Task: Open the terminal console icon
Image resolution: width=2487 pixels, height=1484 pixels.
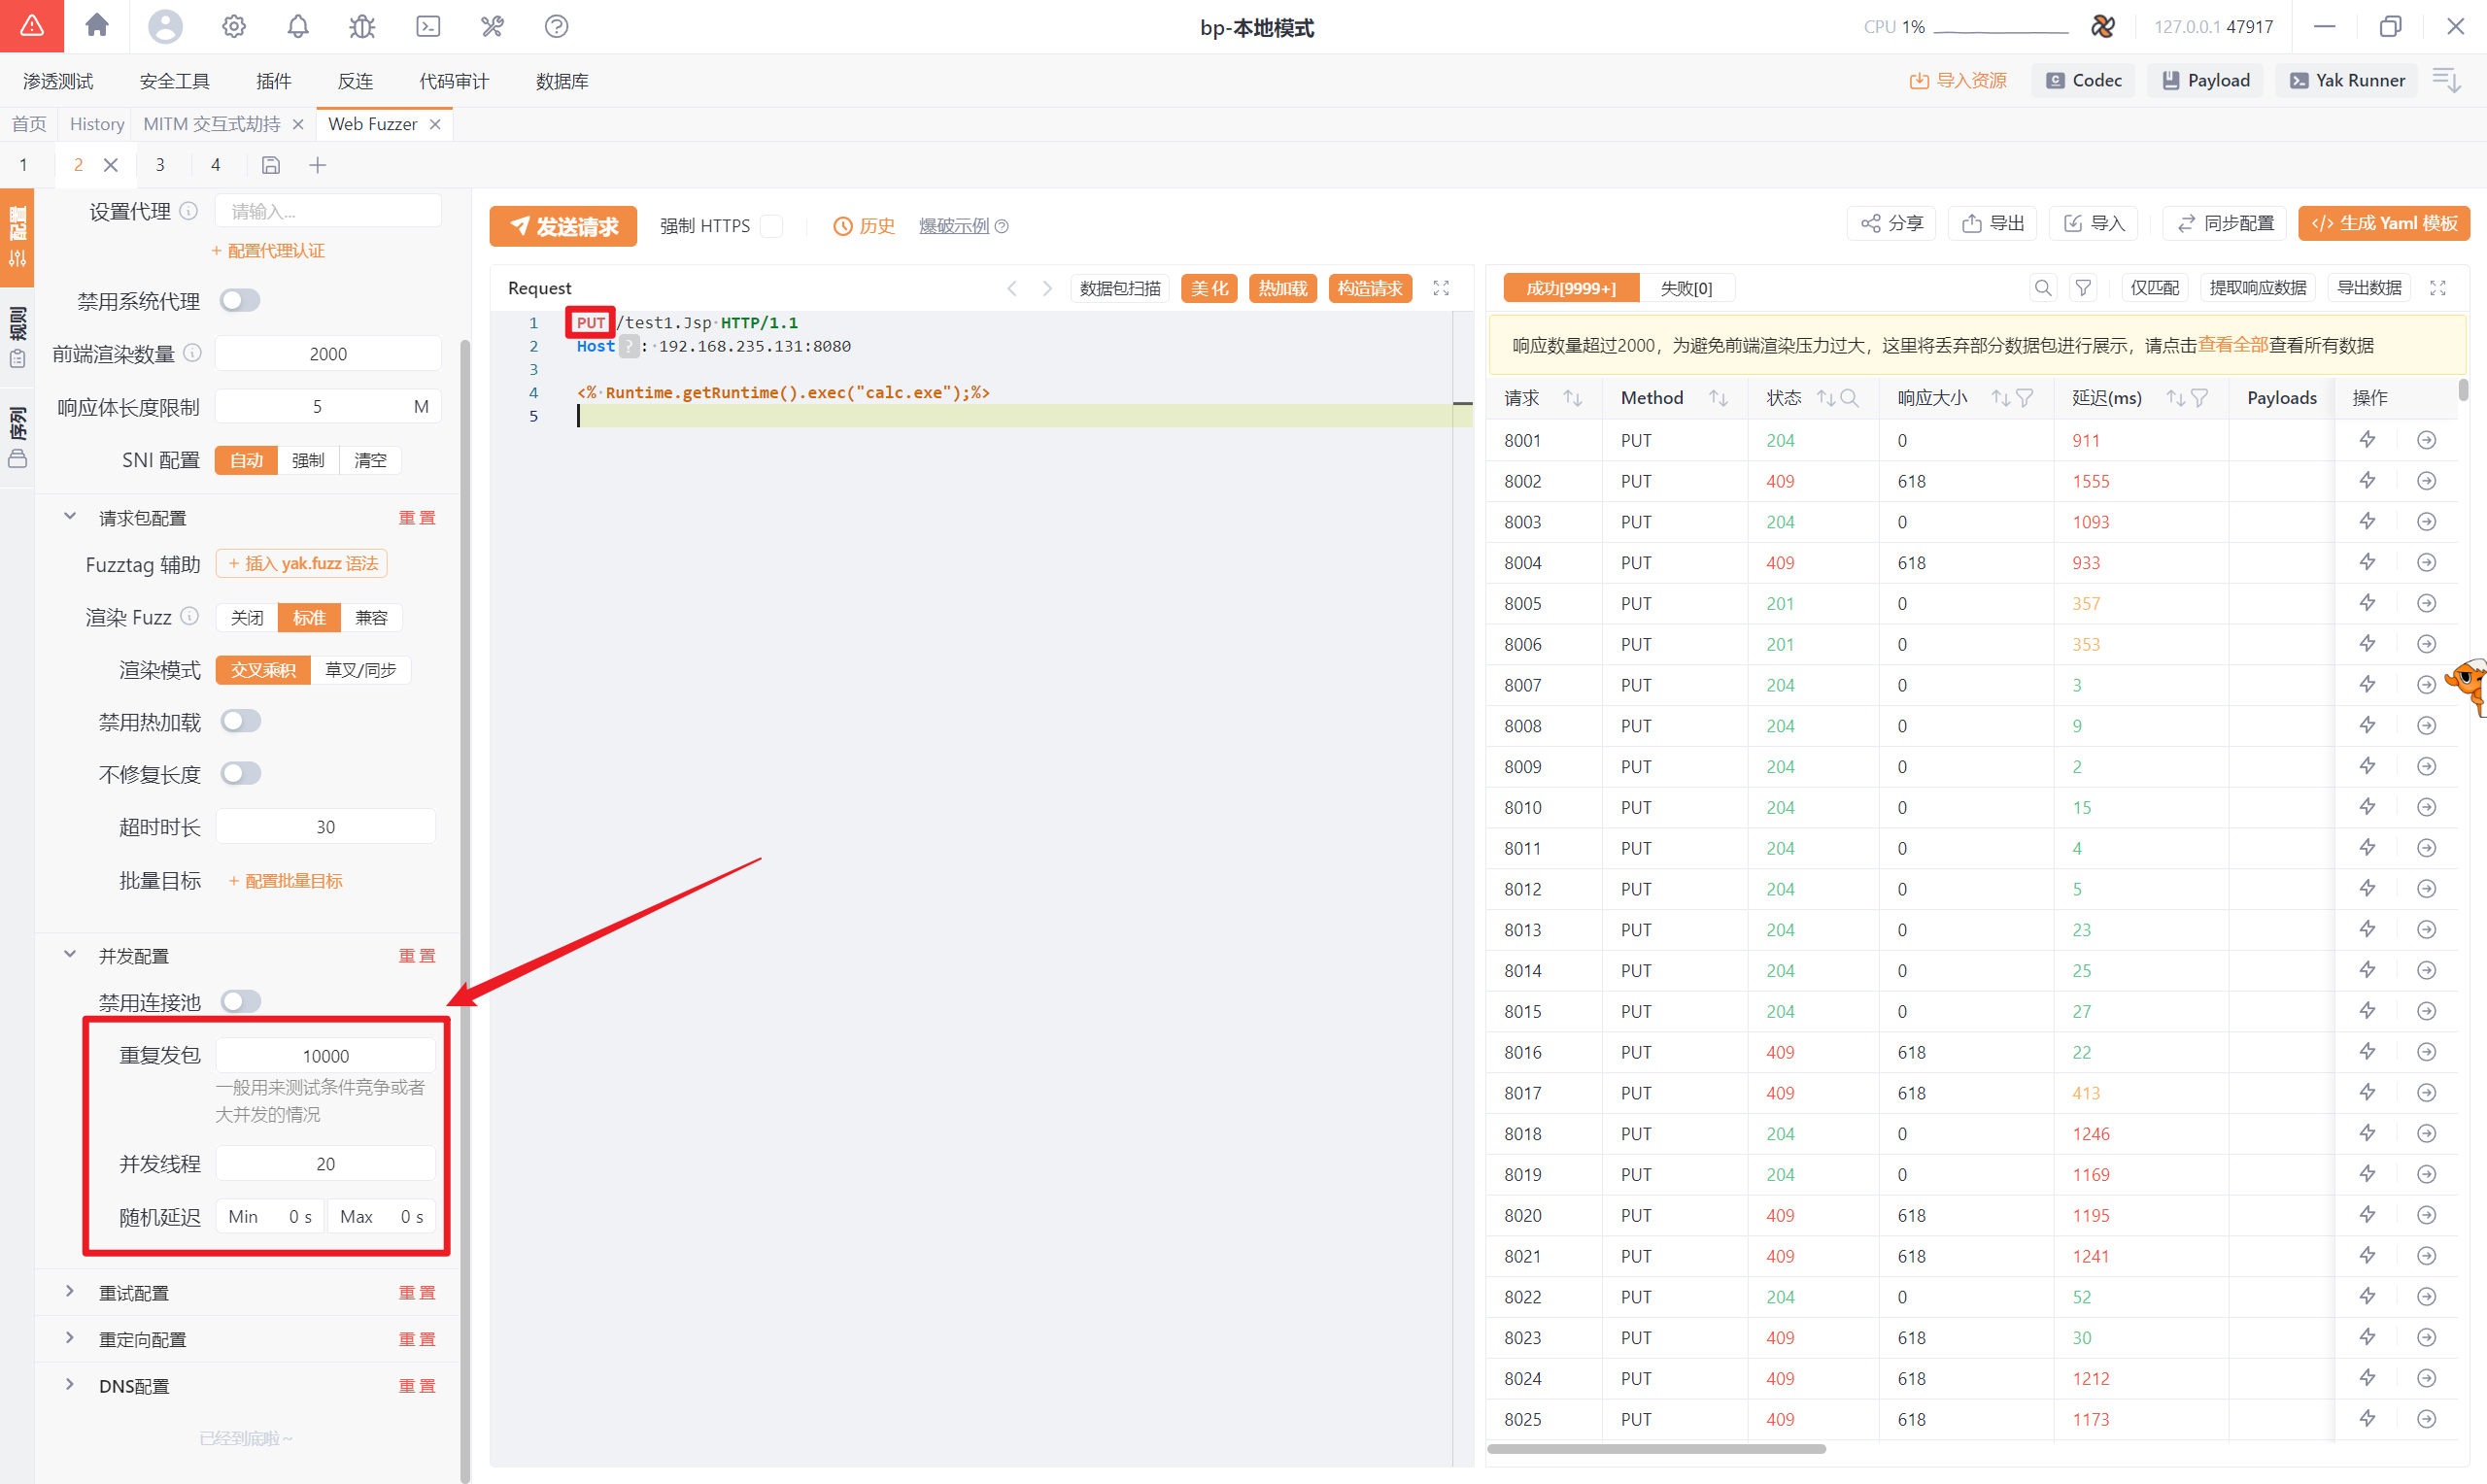Action: [428, 26]
